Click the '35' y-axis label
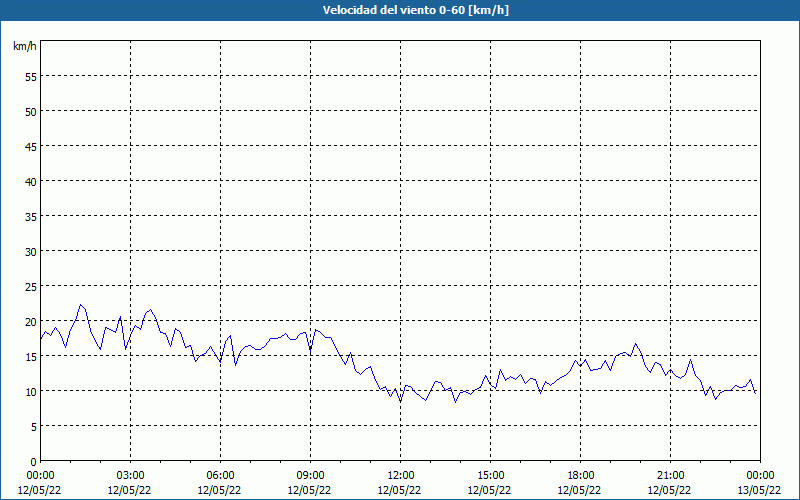The image size is (800, 500). point(31,216)
